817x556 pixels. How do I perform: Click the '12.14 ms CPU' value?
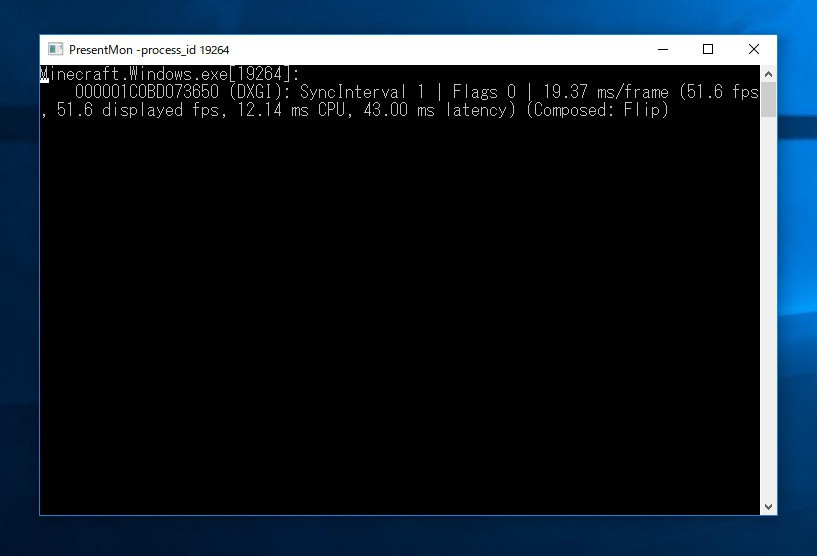[x=291, y=110]
